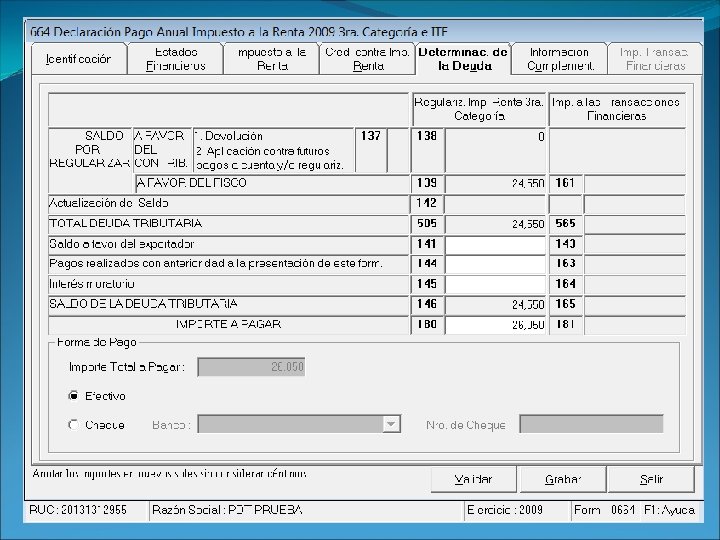Click 'Saldo a favor del exportador' label
Viewport: 720px width, 540px height.
(x=122, y=244)
